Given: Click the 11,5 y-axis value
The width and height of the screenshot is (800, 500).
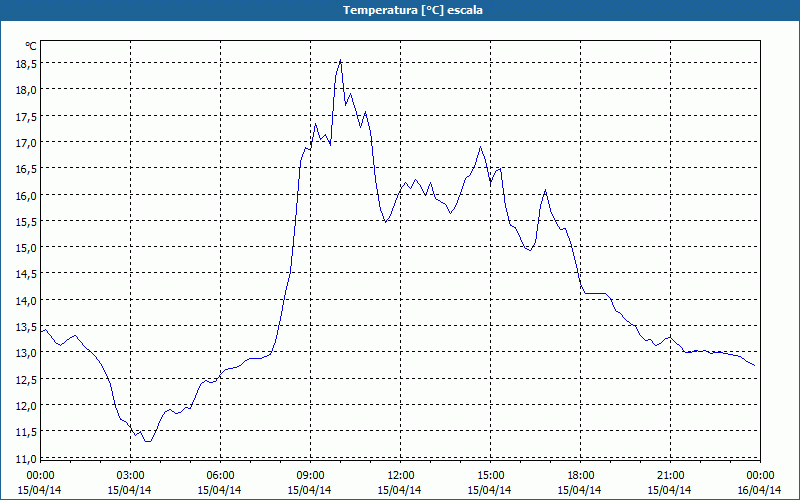Looking at the screenshot, I should [x=25, y=432].
